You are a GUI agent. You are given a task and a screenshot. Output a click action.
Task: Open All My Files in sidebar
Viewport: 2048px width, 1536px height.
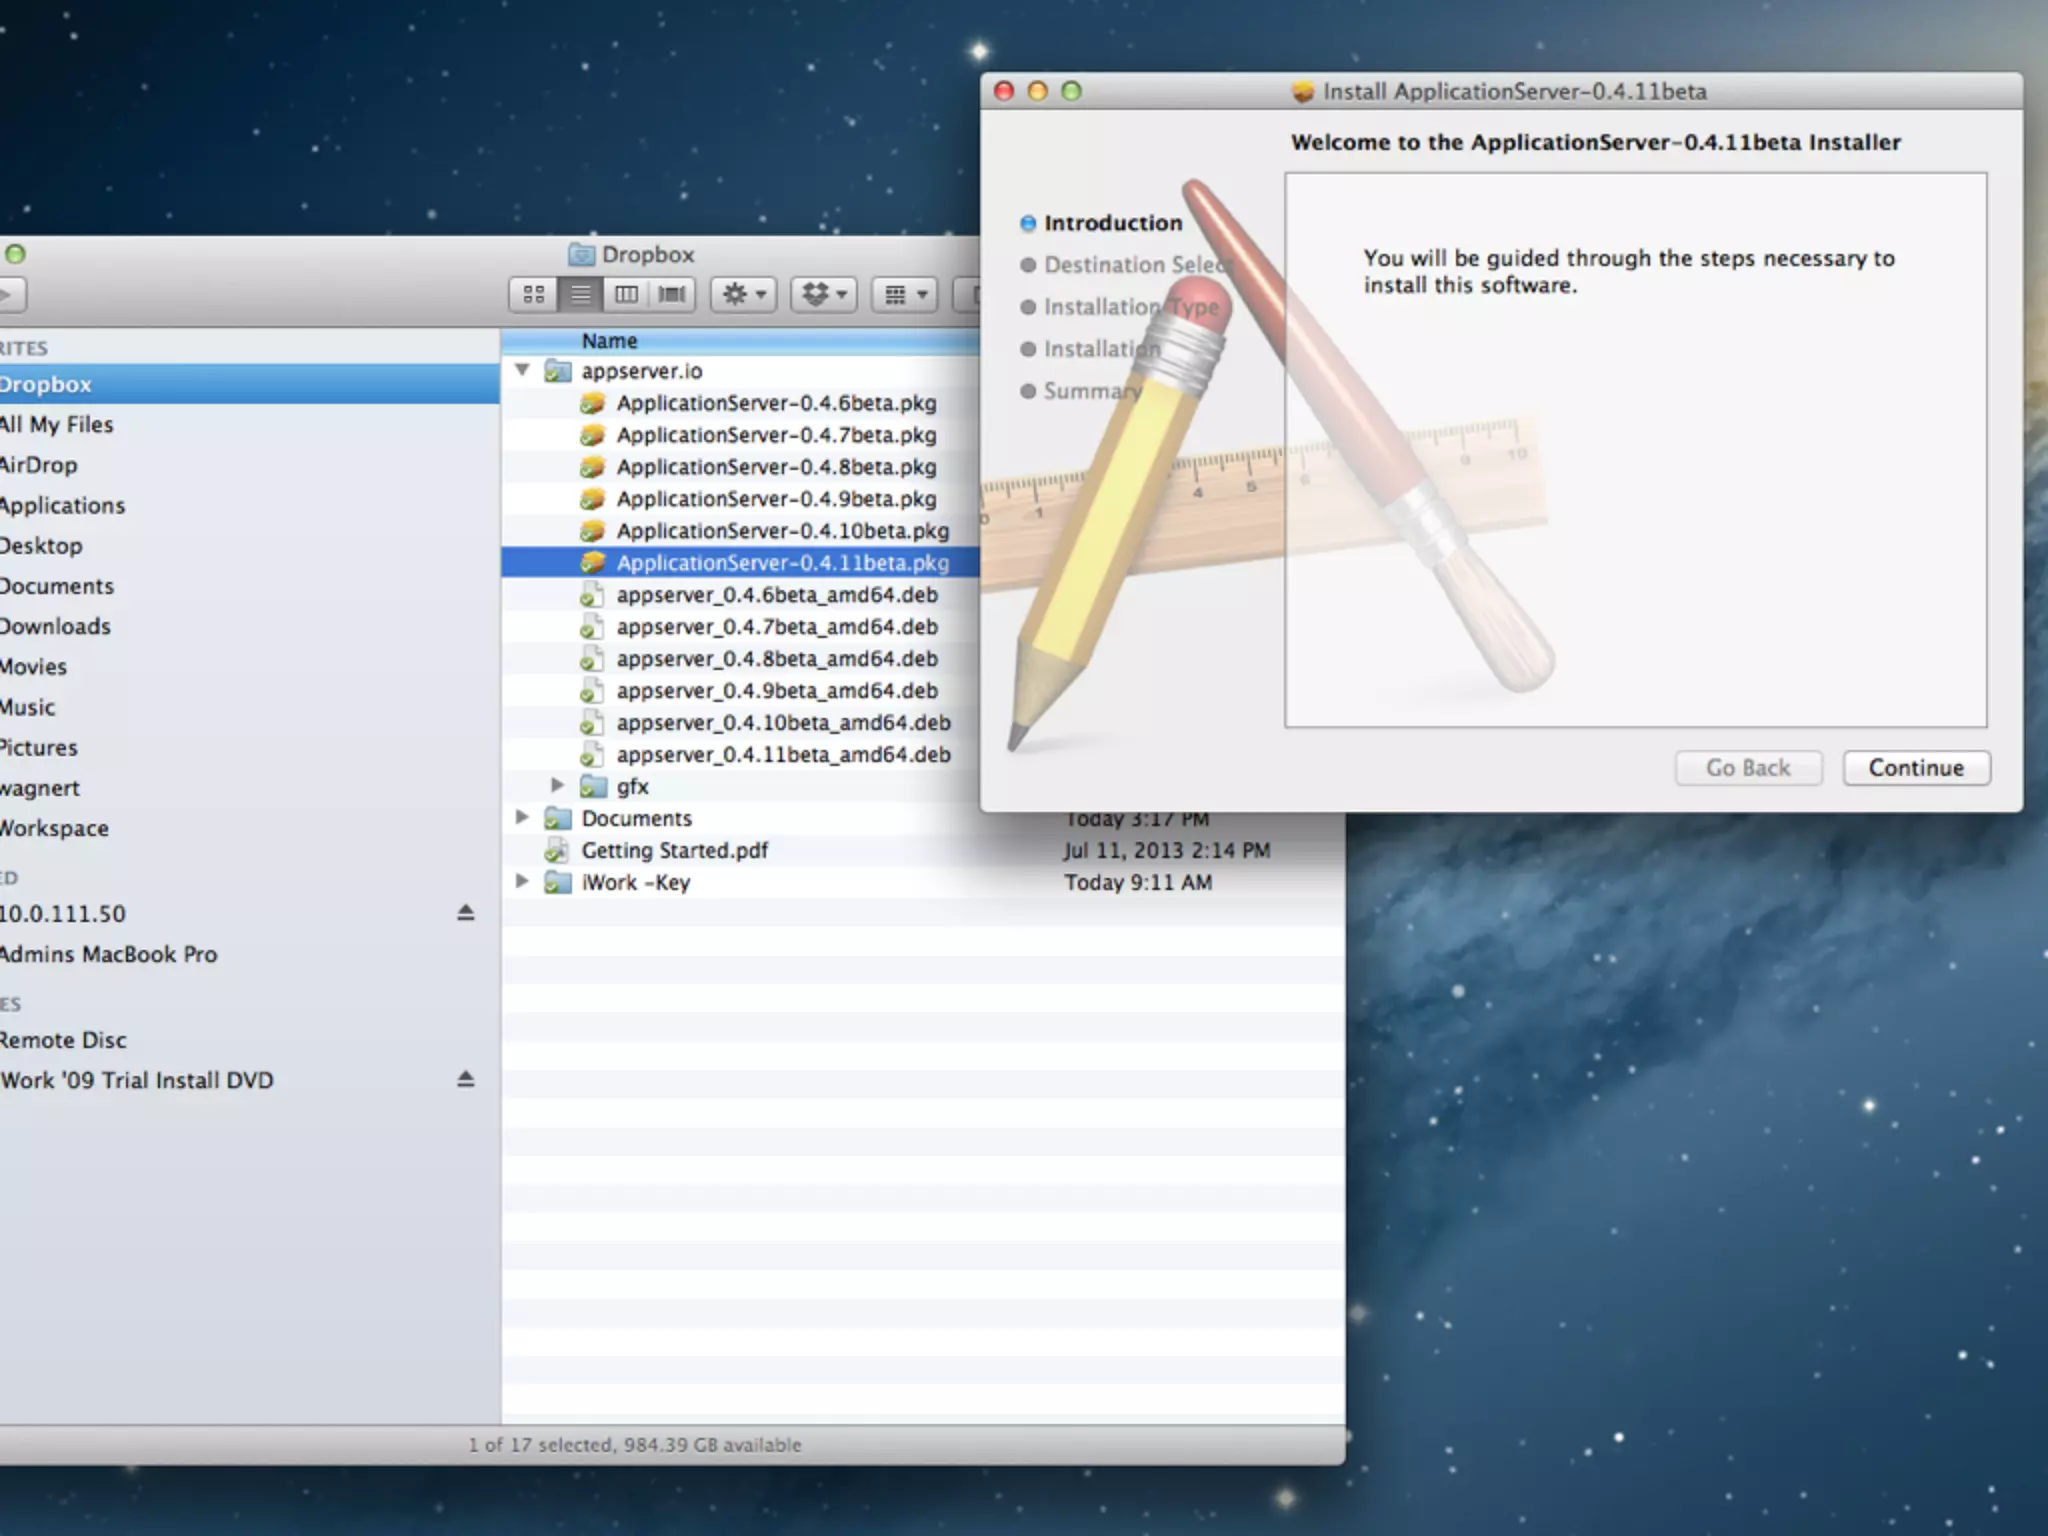(x=249, y=424)
